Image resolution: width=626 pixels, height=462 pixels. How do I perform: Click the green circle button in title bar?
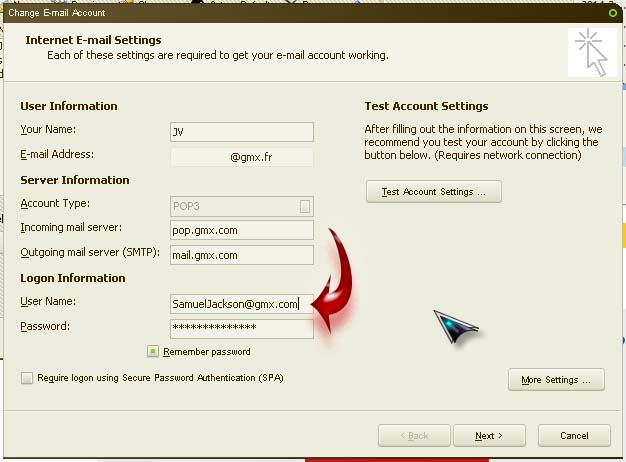612,12
